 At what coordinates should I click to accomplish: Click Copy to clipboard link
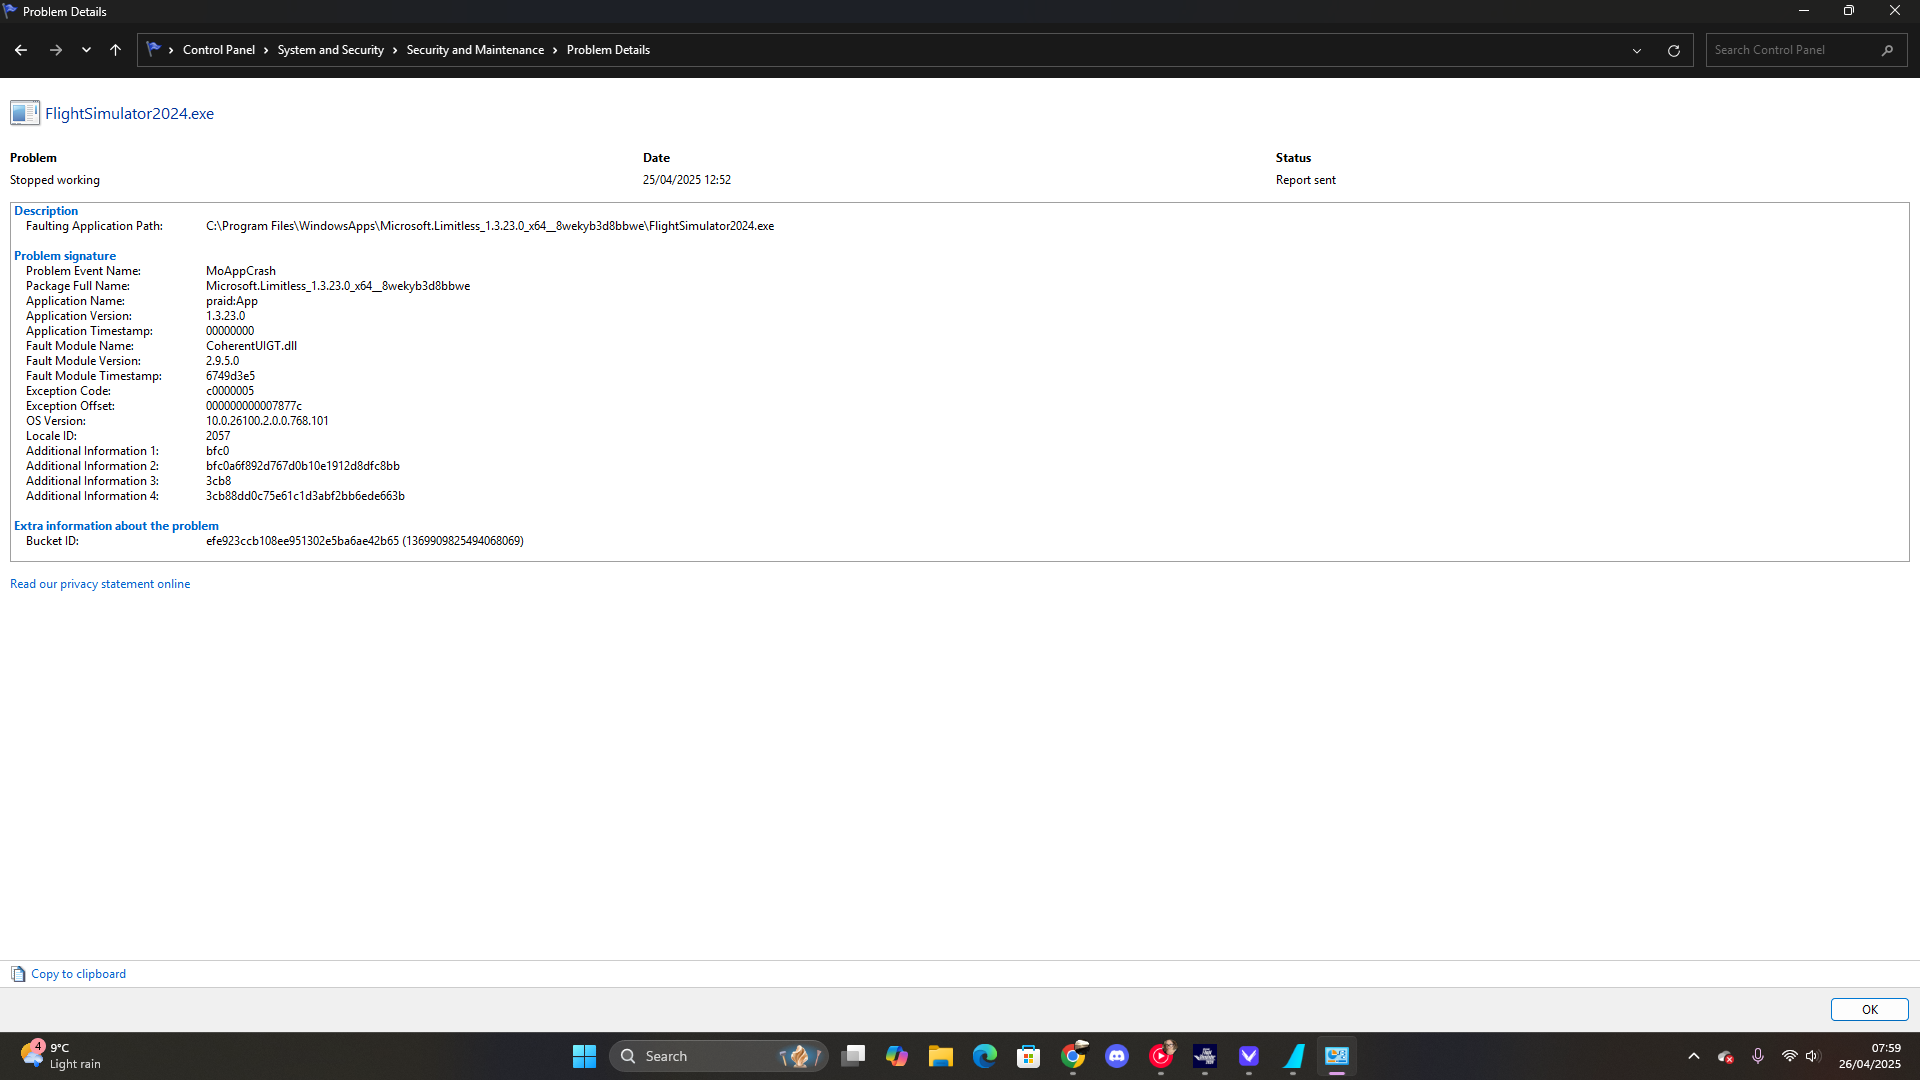click(78, 974)
